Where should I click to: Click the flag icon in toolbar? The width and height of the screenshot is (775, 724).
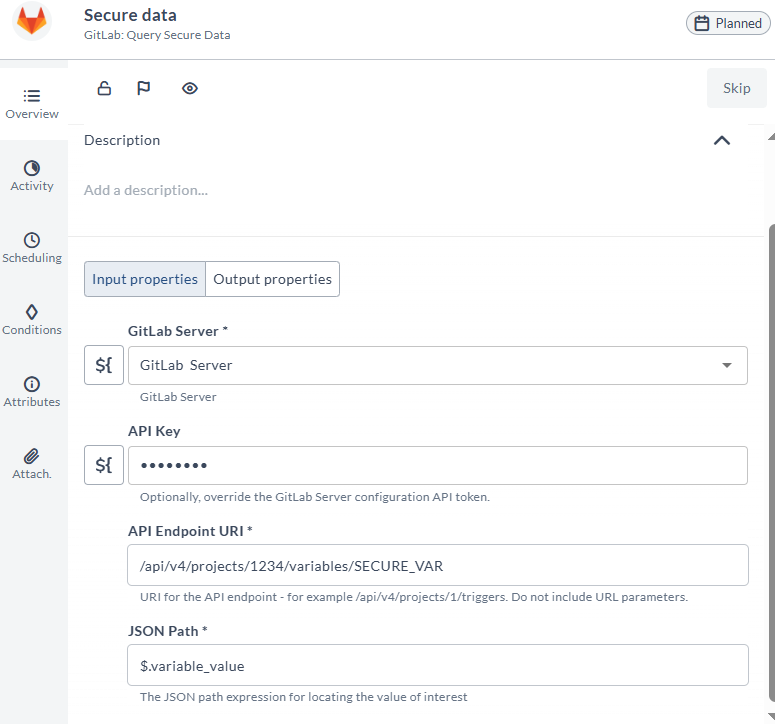point(143,88)
